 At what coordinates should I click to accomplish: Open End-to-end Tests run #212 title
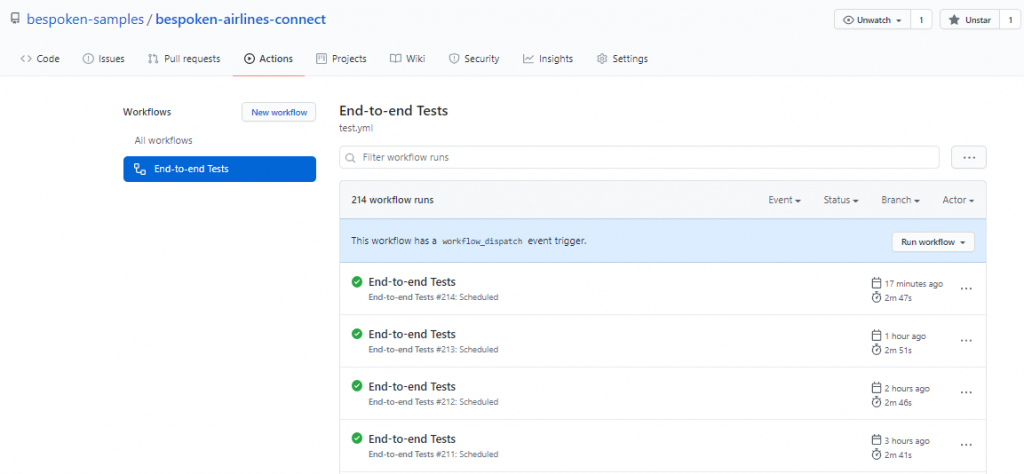click(x=412, y=386)
